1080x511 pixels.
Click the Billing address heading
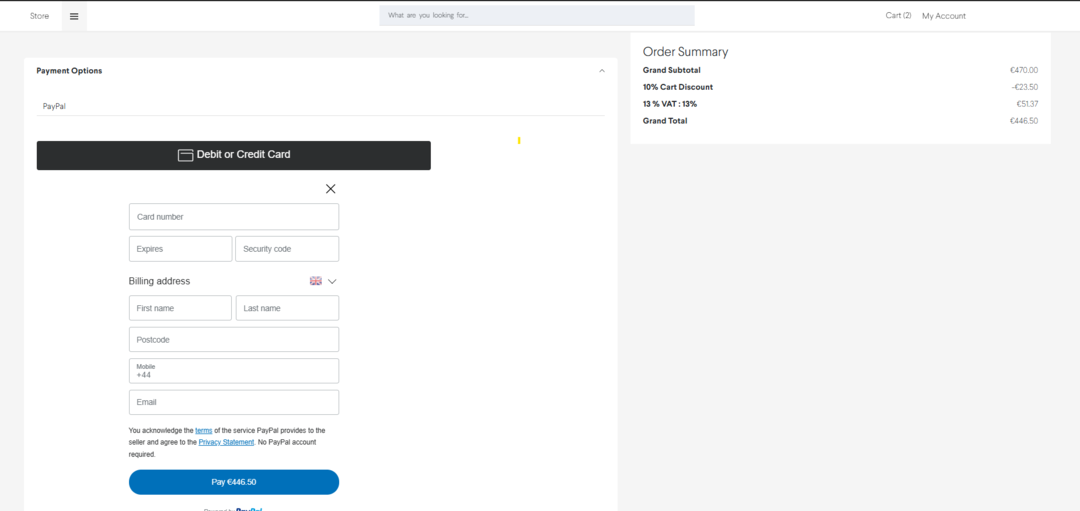[159, 281]
